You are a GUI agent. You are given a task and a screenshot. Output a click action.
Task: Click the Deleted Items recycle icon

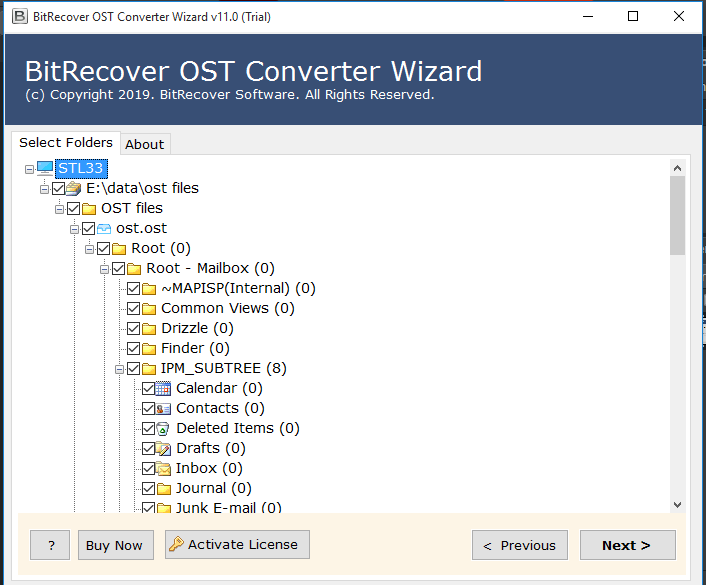point(164,428)
